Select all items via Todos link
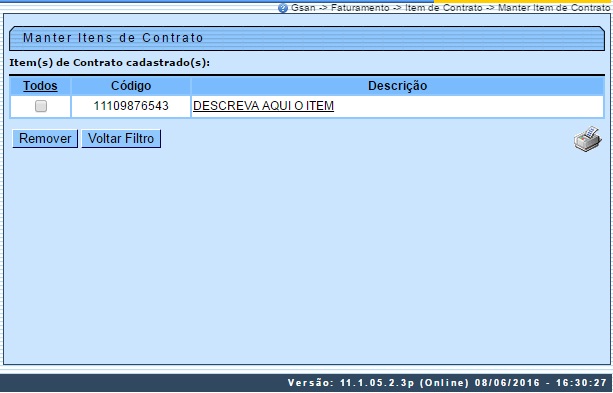Viewport: 613px width, 393px height. (40, 86)
